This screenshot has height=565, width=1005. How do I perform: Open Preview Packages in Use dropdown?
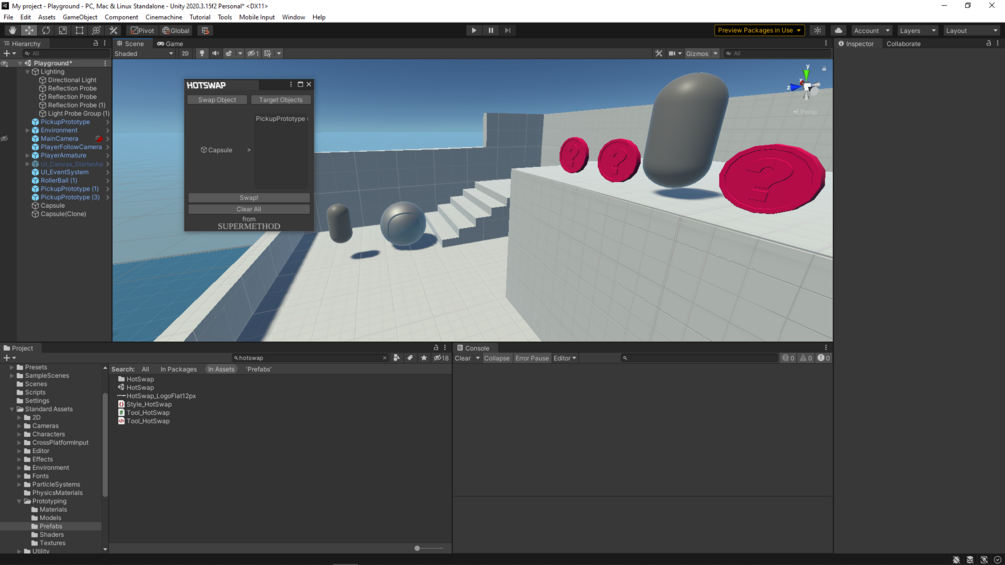coord(759,30)
